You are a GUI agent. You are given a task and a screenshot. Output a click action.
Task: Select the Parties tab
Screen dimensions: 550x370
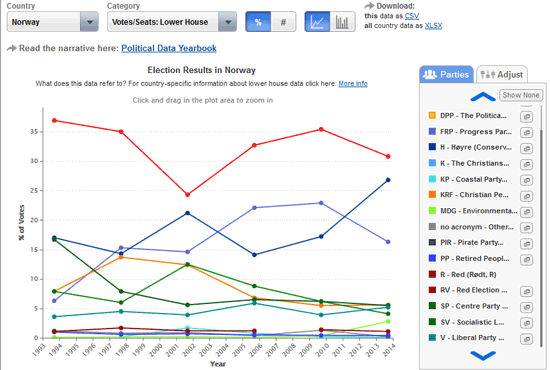pyautogui.click(x=446, y=74)
